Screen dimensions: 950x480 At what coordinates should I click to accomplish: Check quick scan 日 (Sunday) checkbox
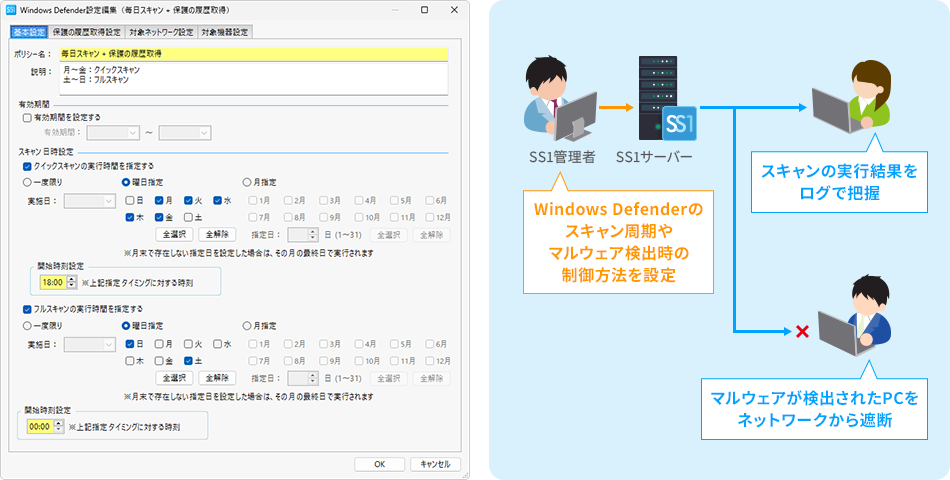coord(130,201)
